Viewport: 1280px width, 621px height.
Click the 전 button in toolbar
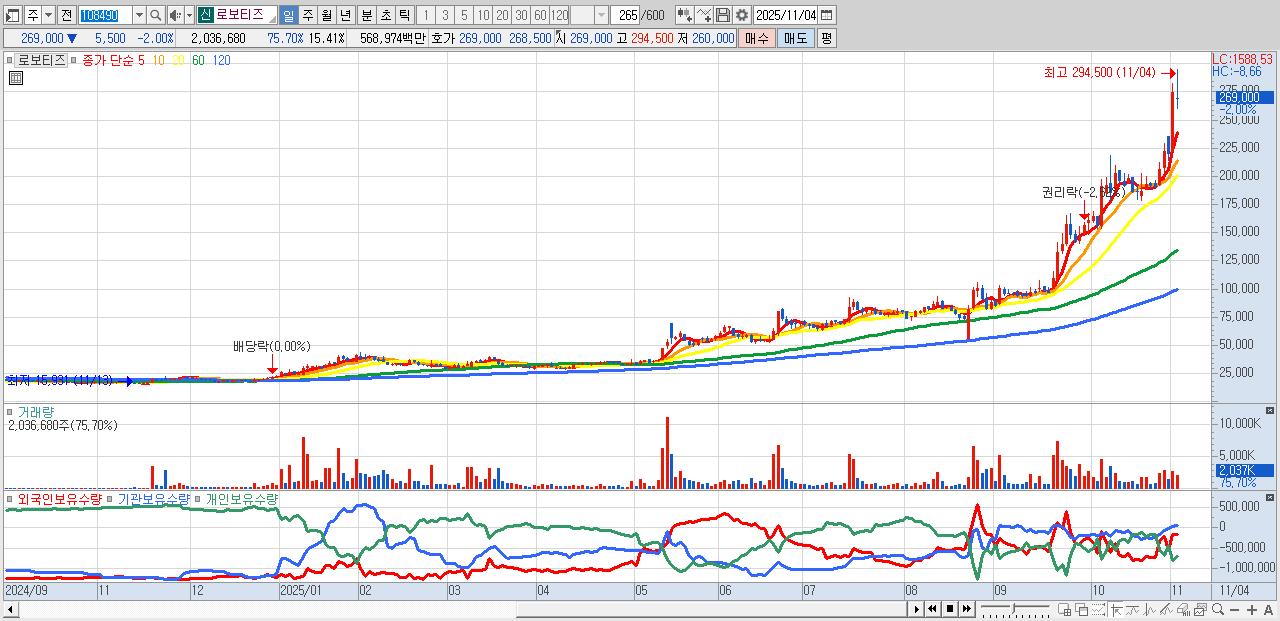point(67,15)
